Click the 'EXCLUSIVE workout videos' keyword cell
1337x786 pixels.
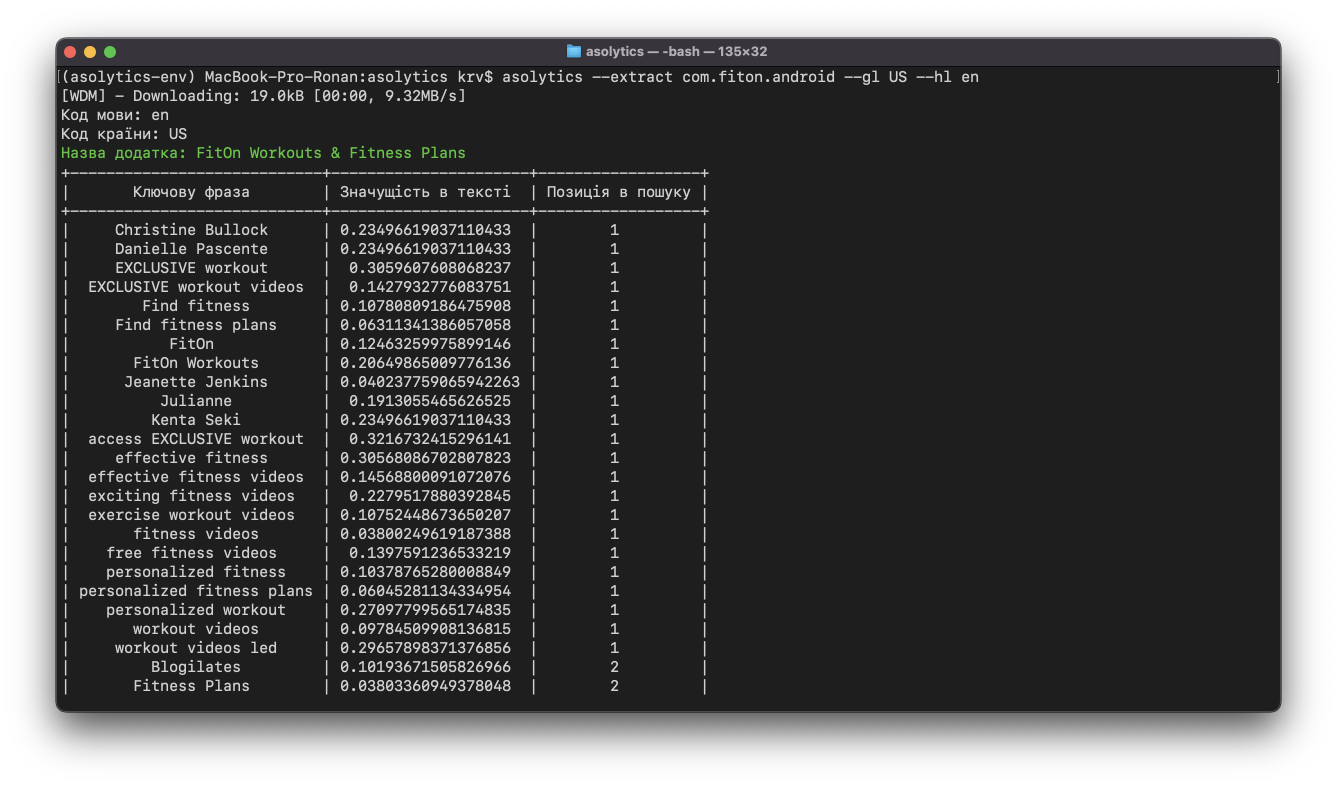tap(196, 287)
